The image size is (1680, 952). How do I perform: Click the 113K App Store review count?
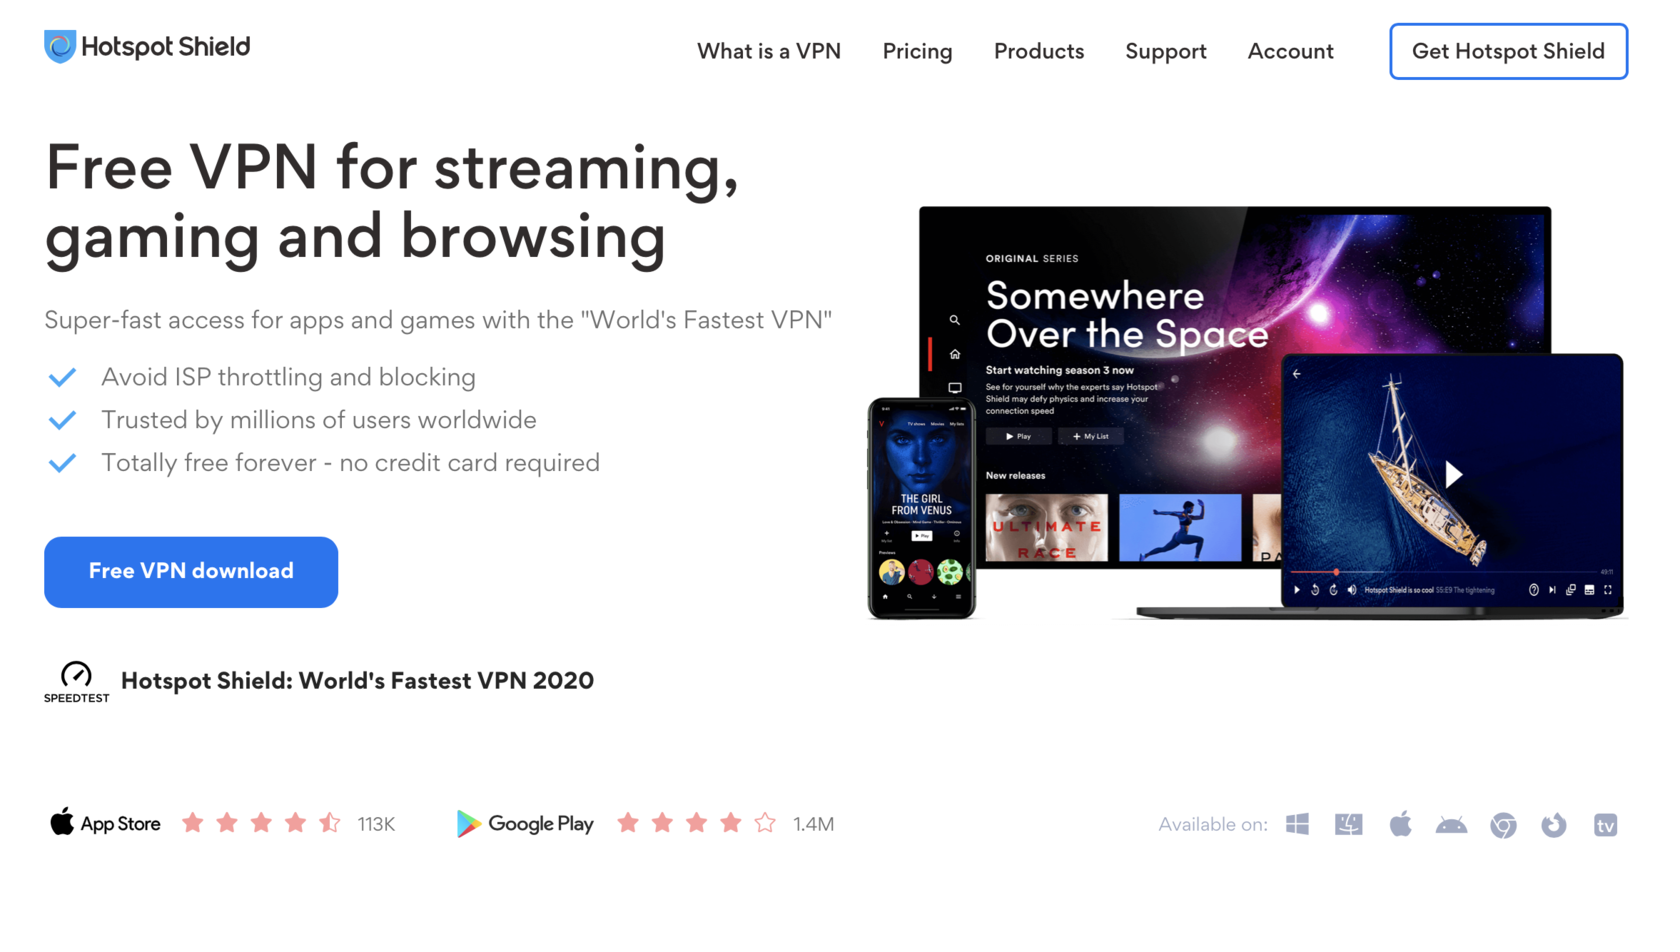pos(376,824)
